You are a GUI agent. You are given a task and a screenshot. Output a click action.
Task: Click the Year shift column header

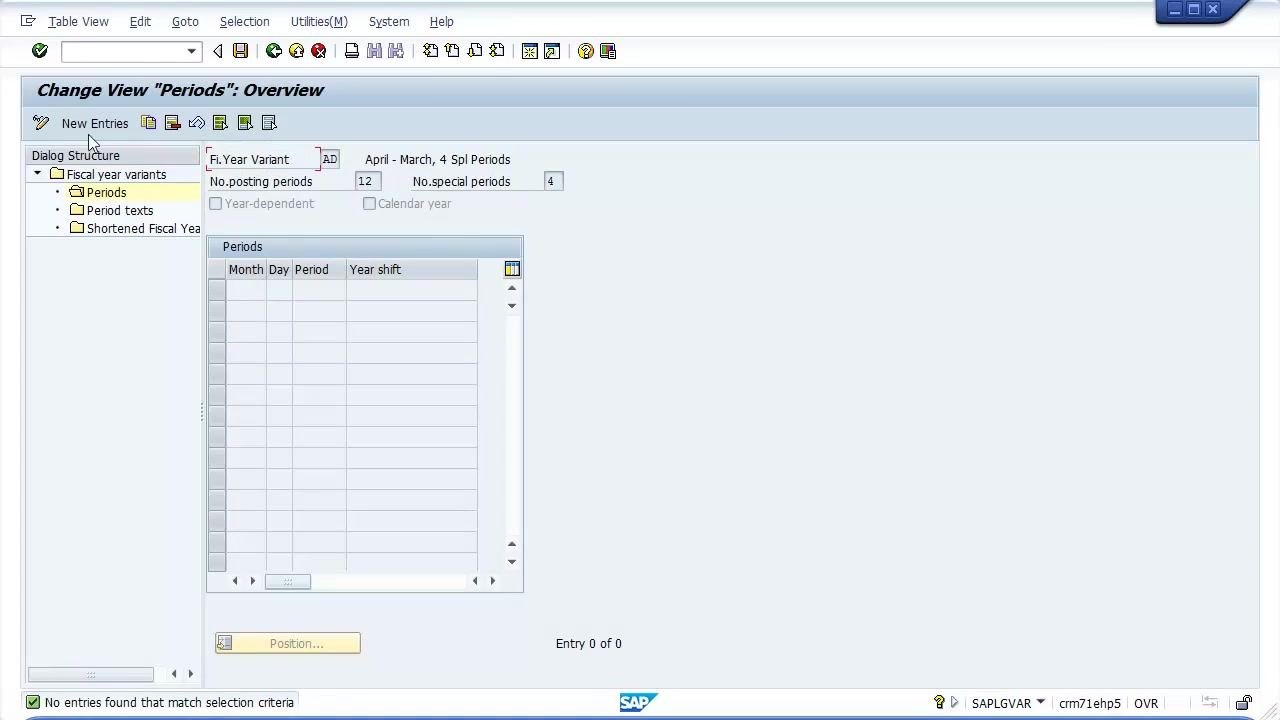[x=412, y=269]
